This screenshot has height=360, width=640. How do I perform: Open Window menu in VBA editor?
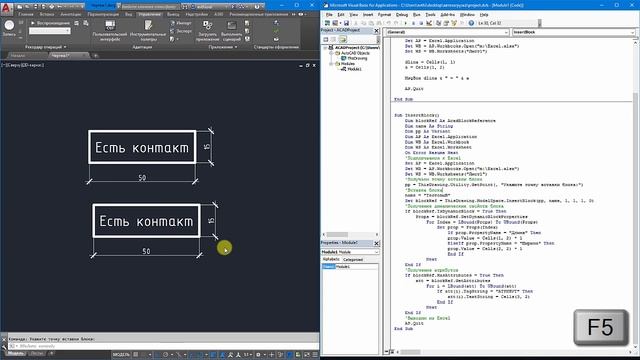point(467,15)
